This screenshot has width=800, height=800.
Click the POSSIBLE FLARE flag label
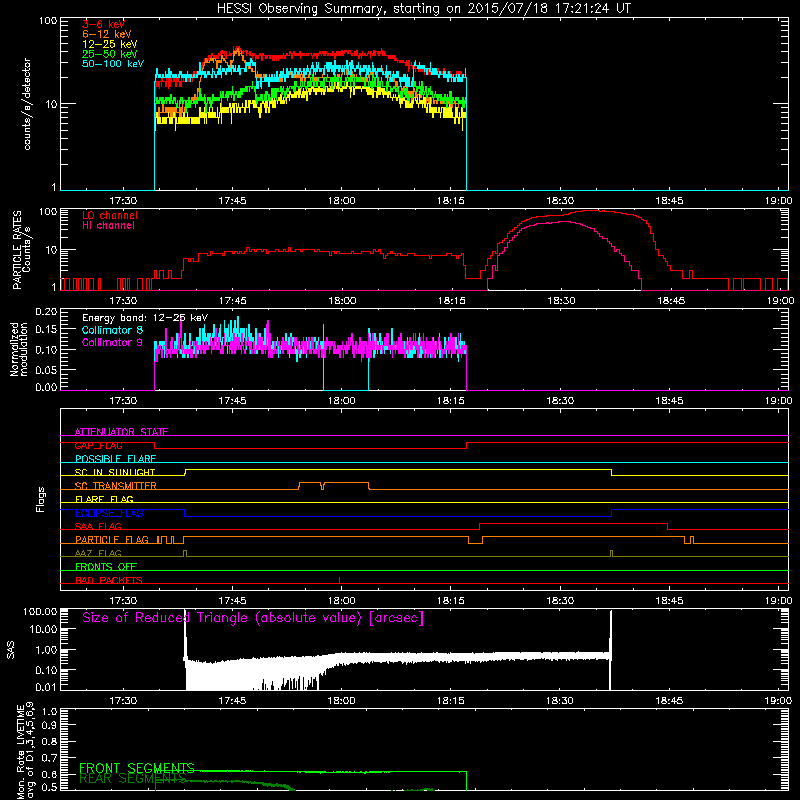pyautogui.click(x=115, y=459)
